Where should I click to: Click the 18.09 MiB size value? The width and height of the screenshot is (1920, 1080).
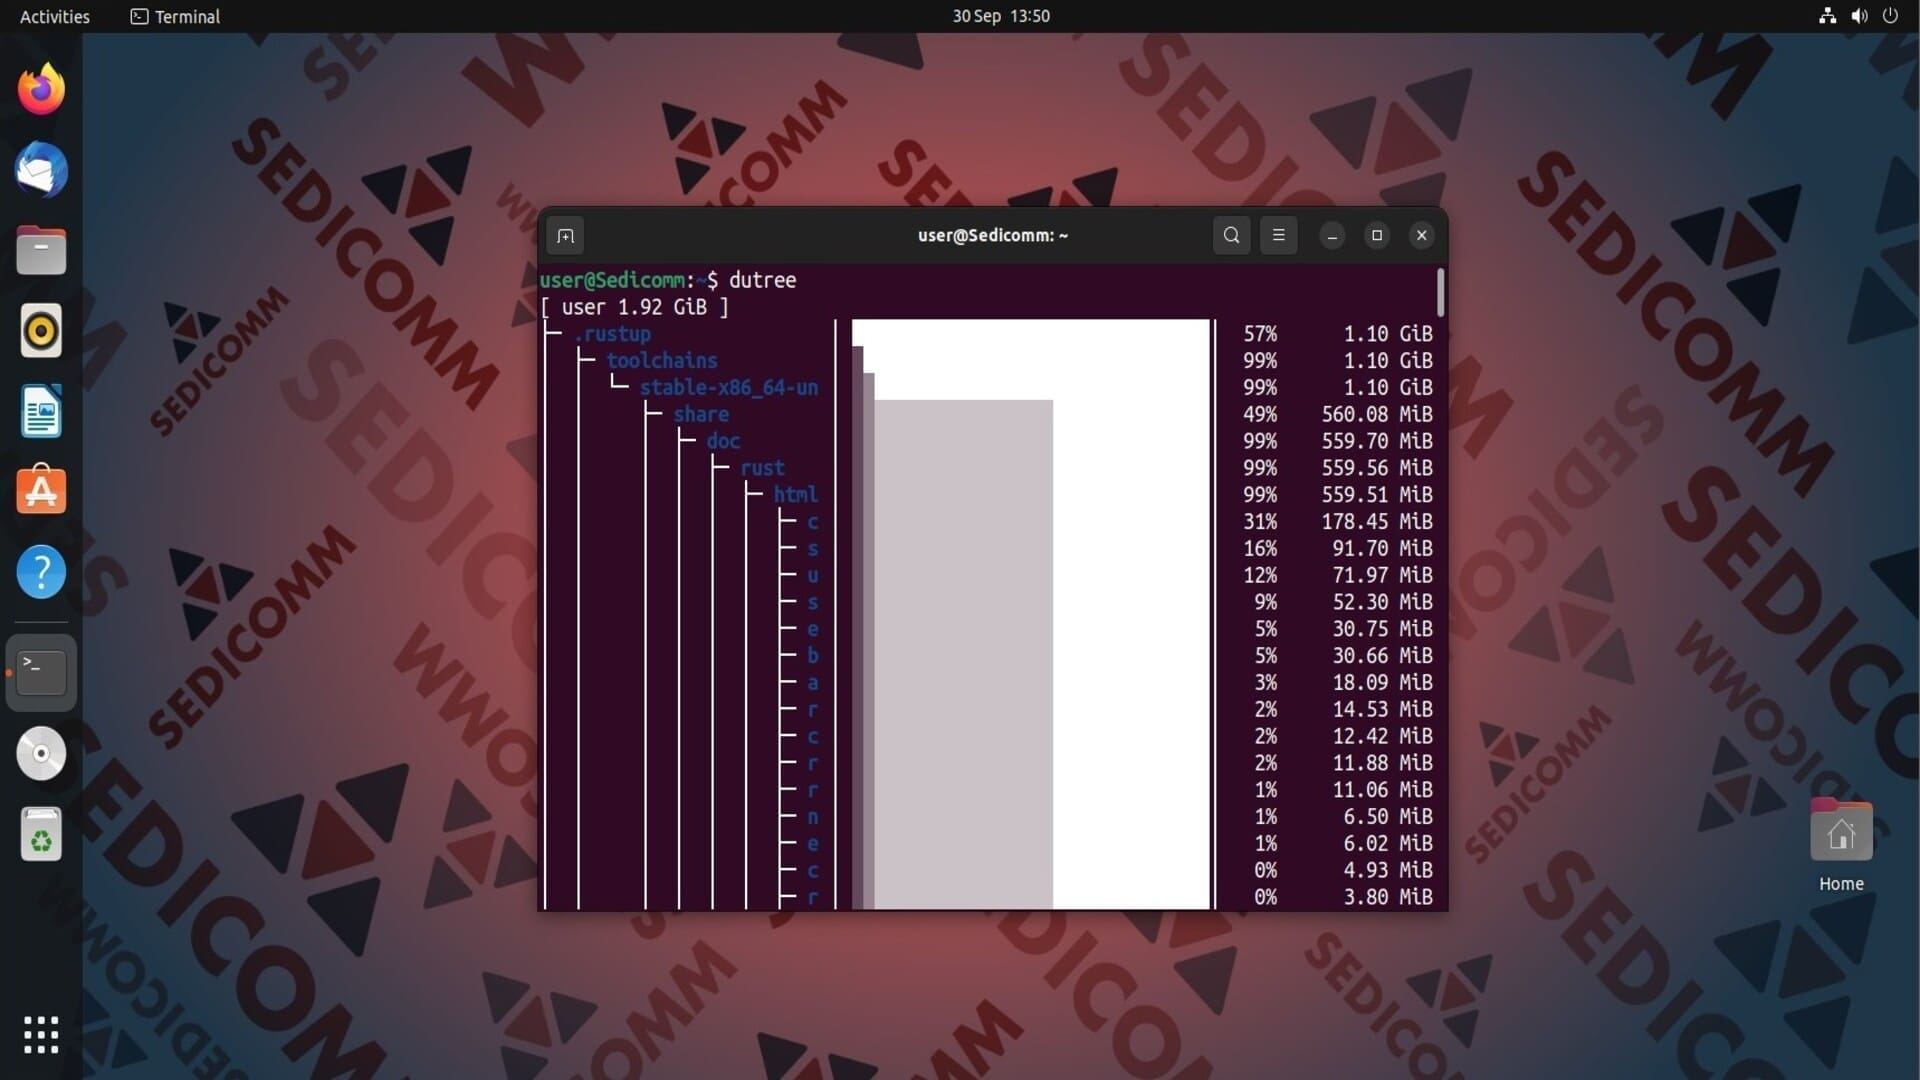(1382, 683)
